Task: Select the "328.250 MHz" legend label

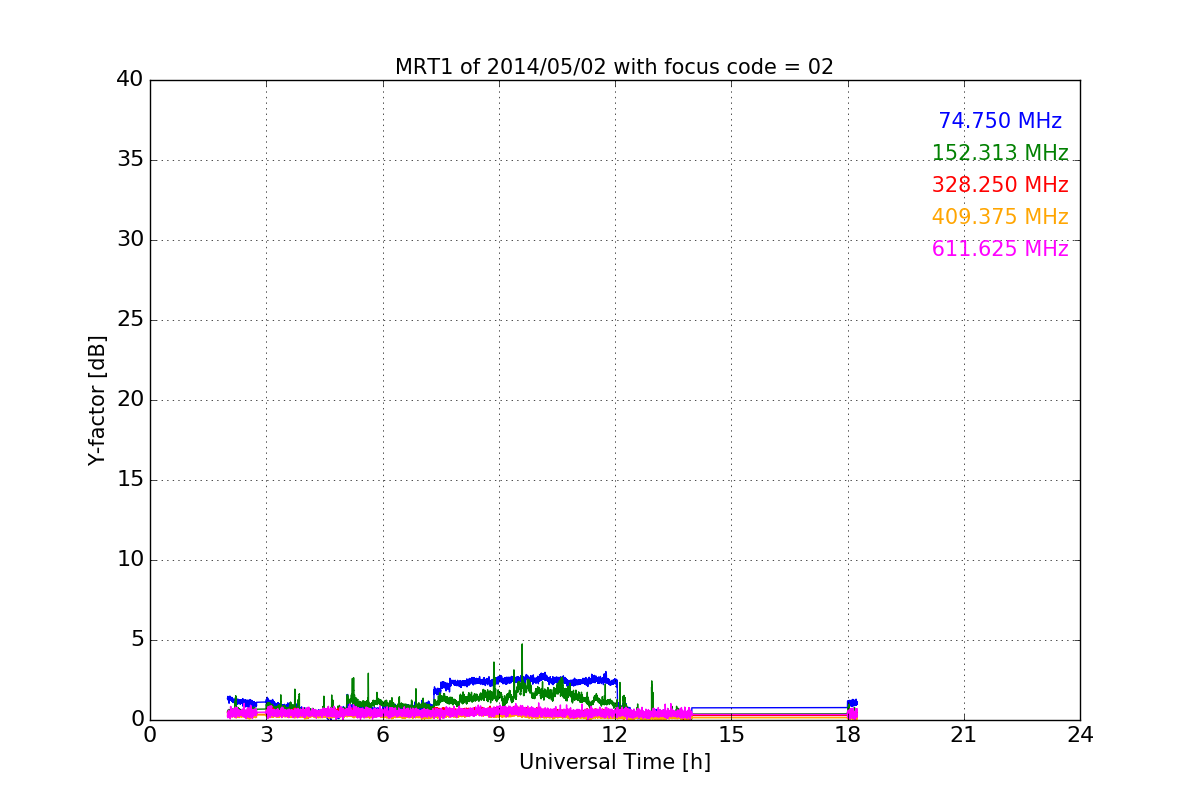Action: [1000, 185]
